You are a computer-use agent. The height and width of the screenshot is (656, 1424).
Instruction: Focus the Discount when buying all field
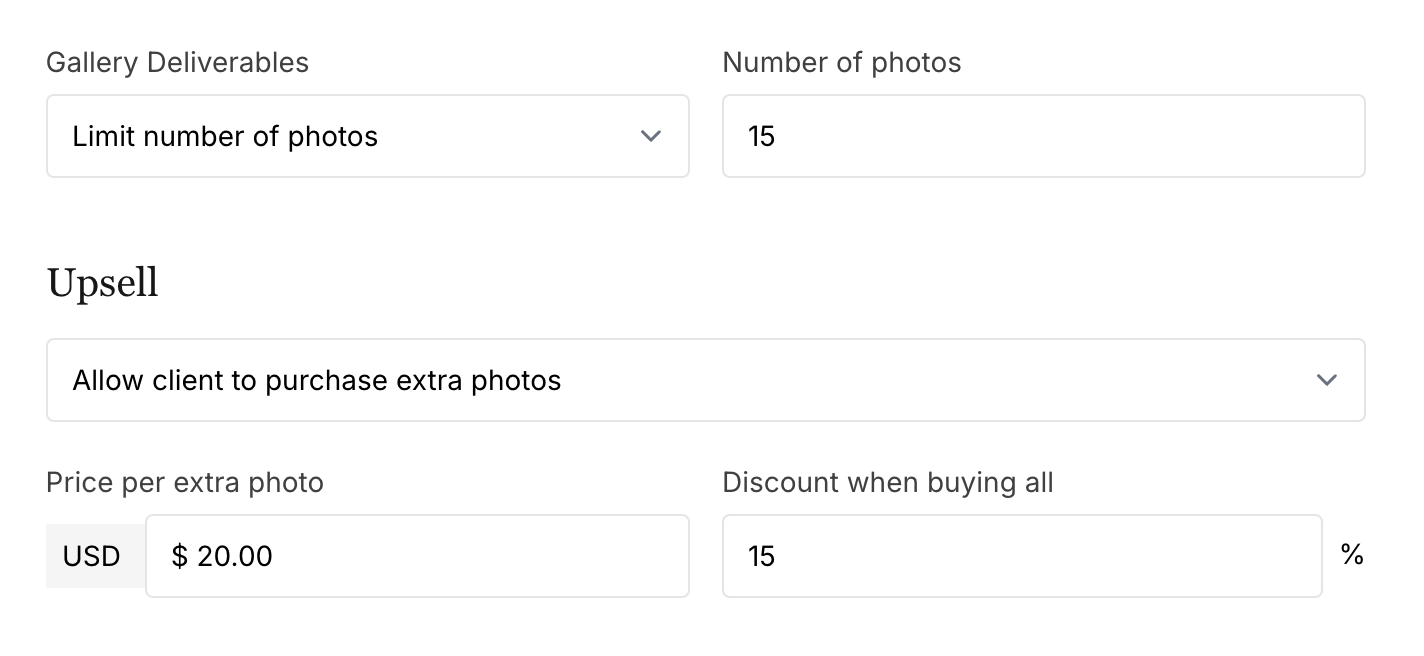(1022, 556)
